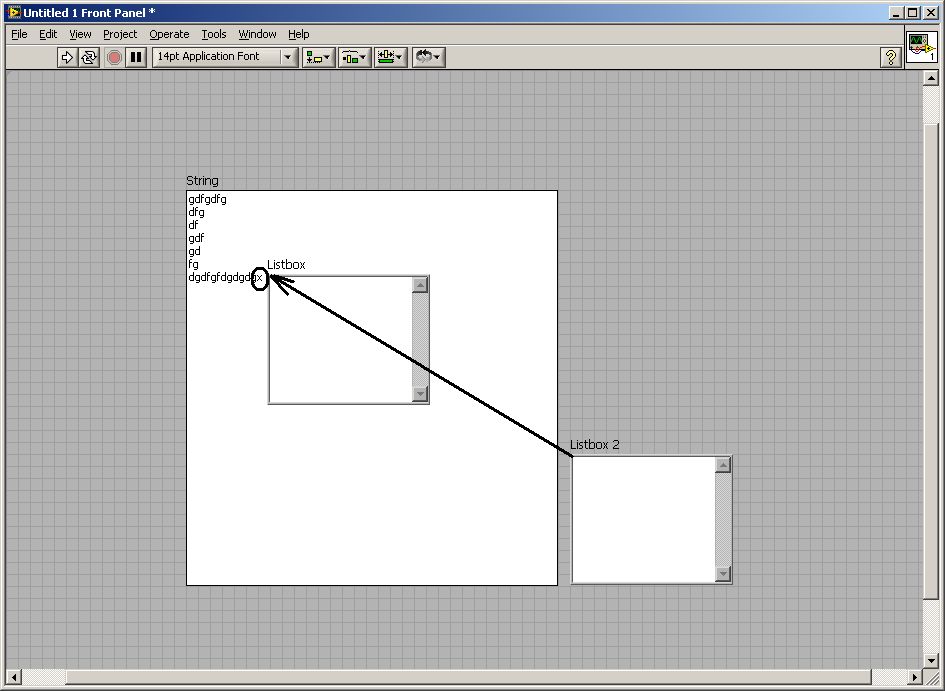The width and height of the screenshot is (945, 691).
Task: Select the Listbox label
Action: [286, 264]
